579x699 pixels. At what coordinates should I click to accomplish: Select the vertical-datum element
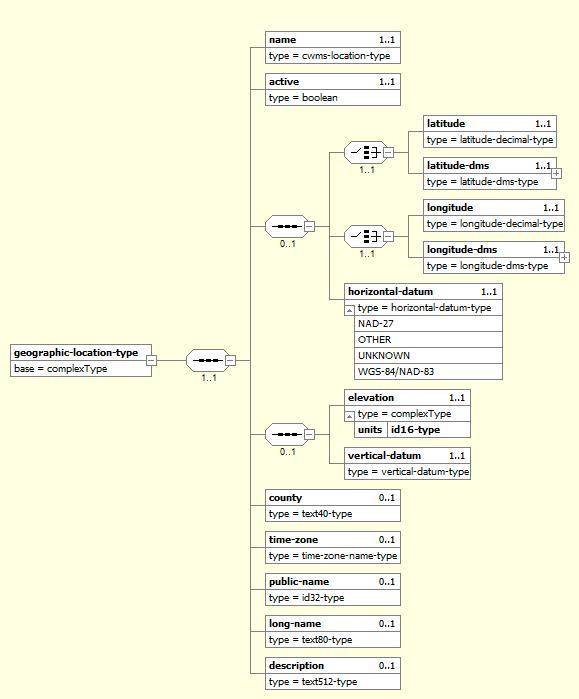pyautogui.click(x=407, y=464)
